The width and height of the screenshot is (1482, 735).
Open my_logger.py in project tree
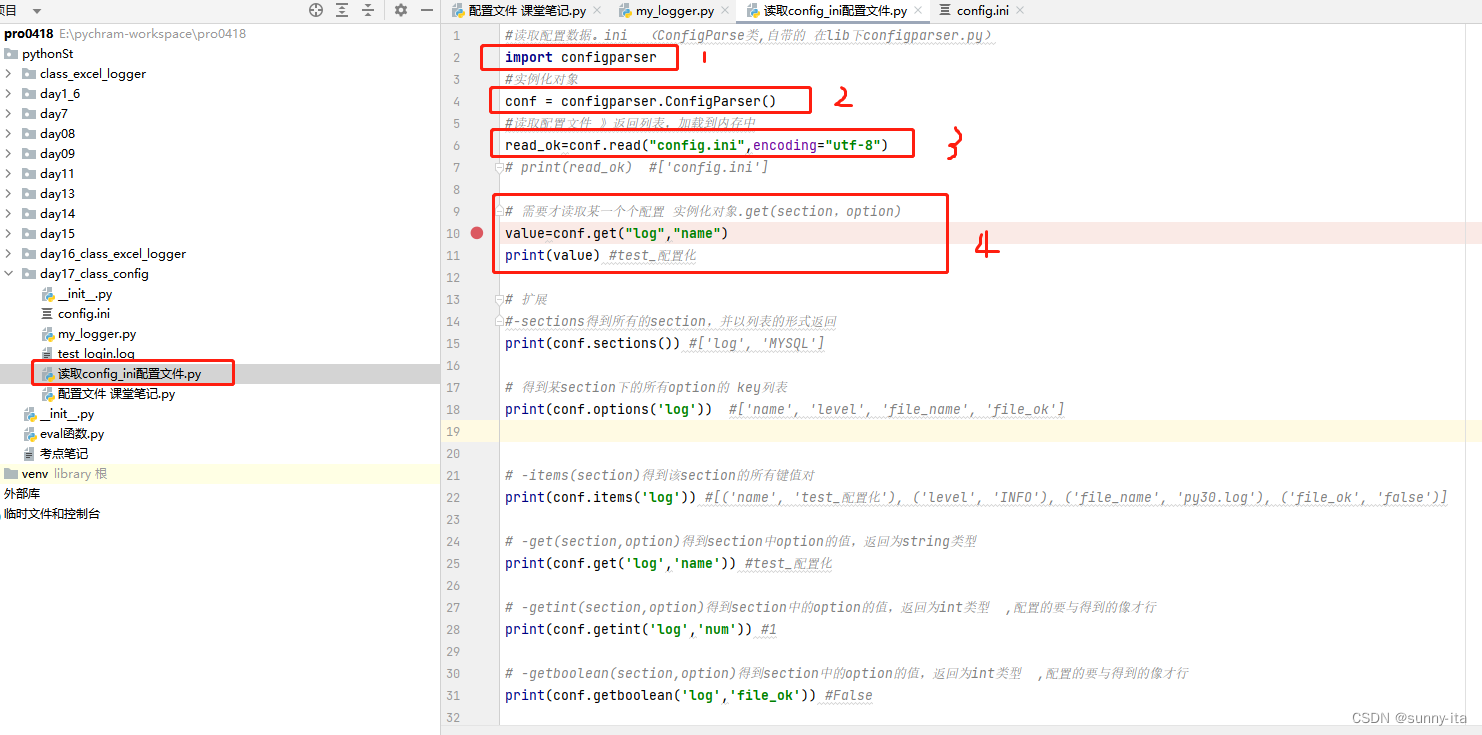tap(97, 334)
